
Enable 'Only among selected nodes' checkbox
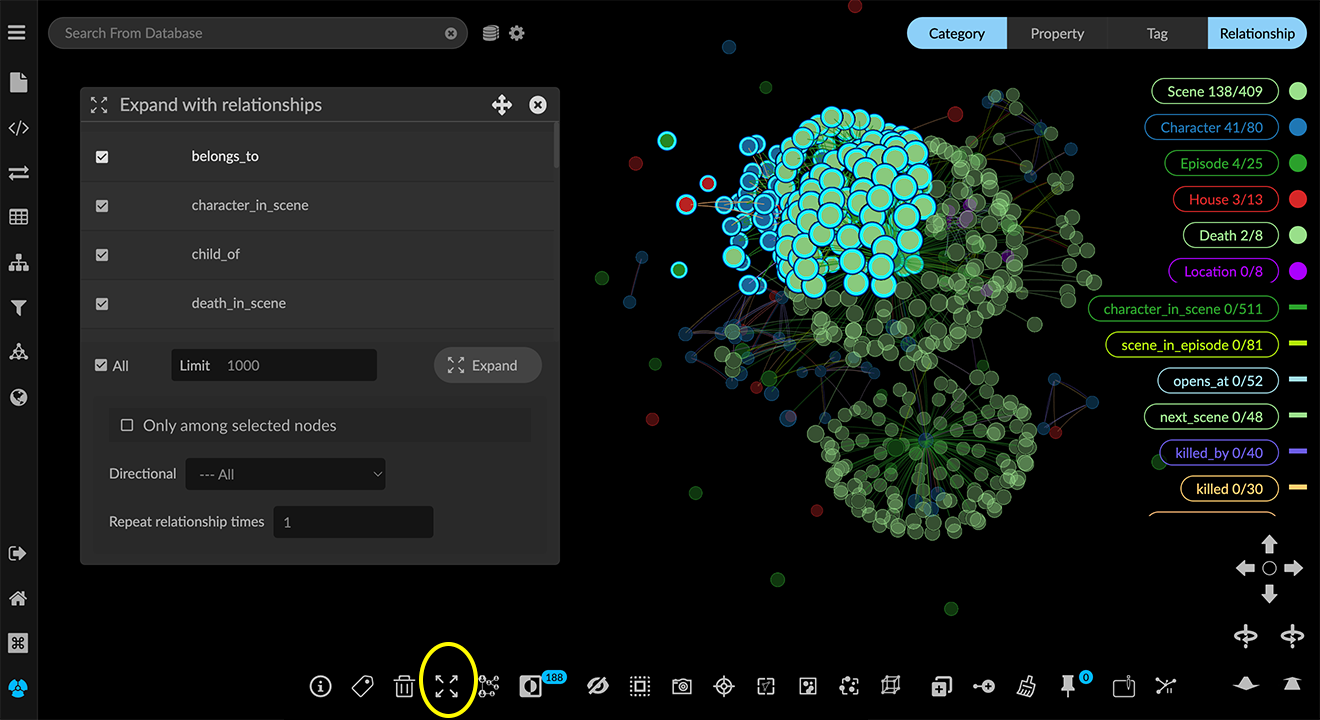coord(127,425)
